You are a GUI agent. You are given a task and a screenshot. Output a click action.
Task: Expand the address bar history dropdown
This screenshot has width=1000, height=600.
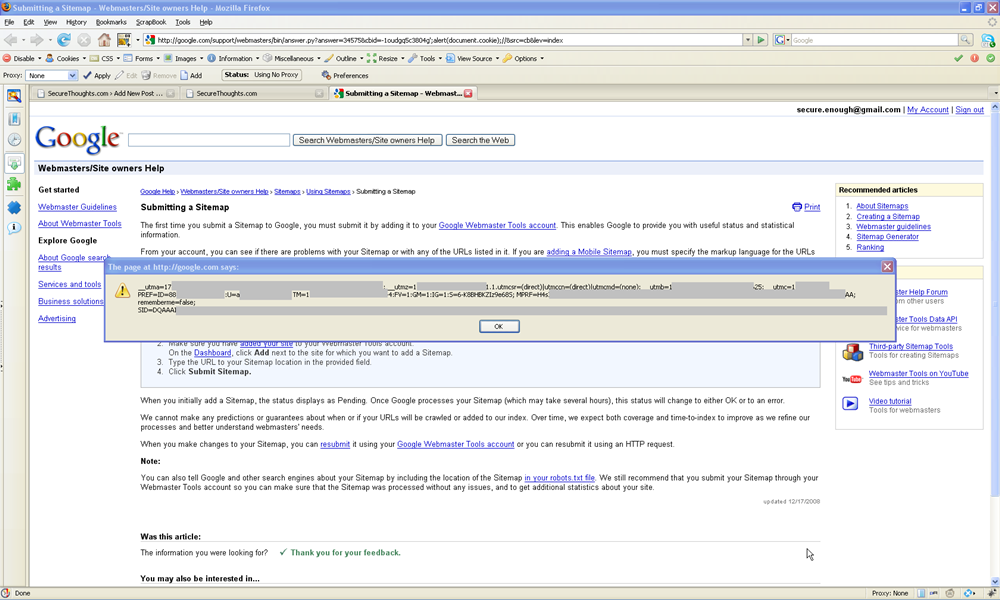747,40
